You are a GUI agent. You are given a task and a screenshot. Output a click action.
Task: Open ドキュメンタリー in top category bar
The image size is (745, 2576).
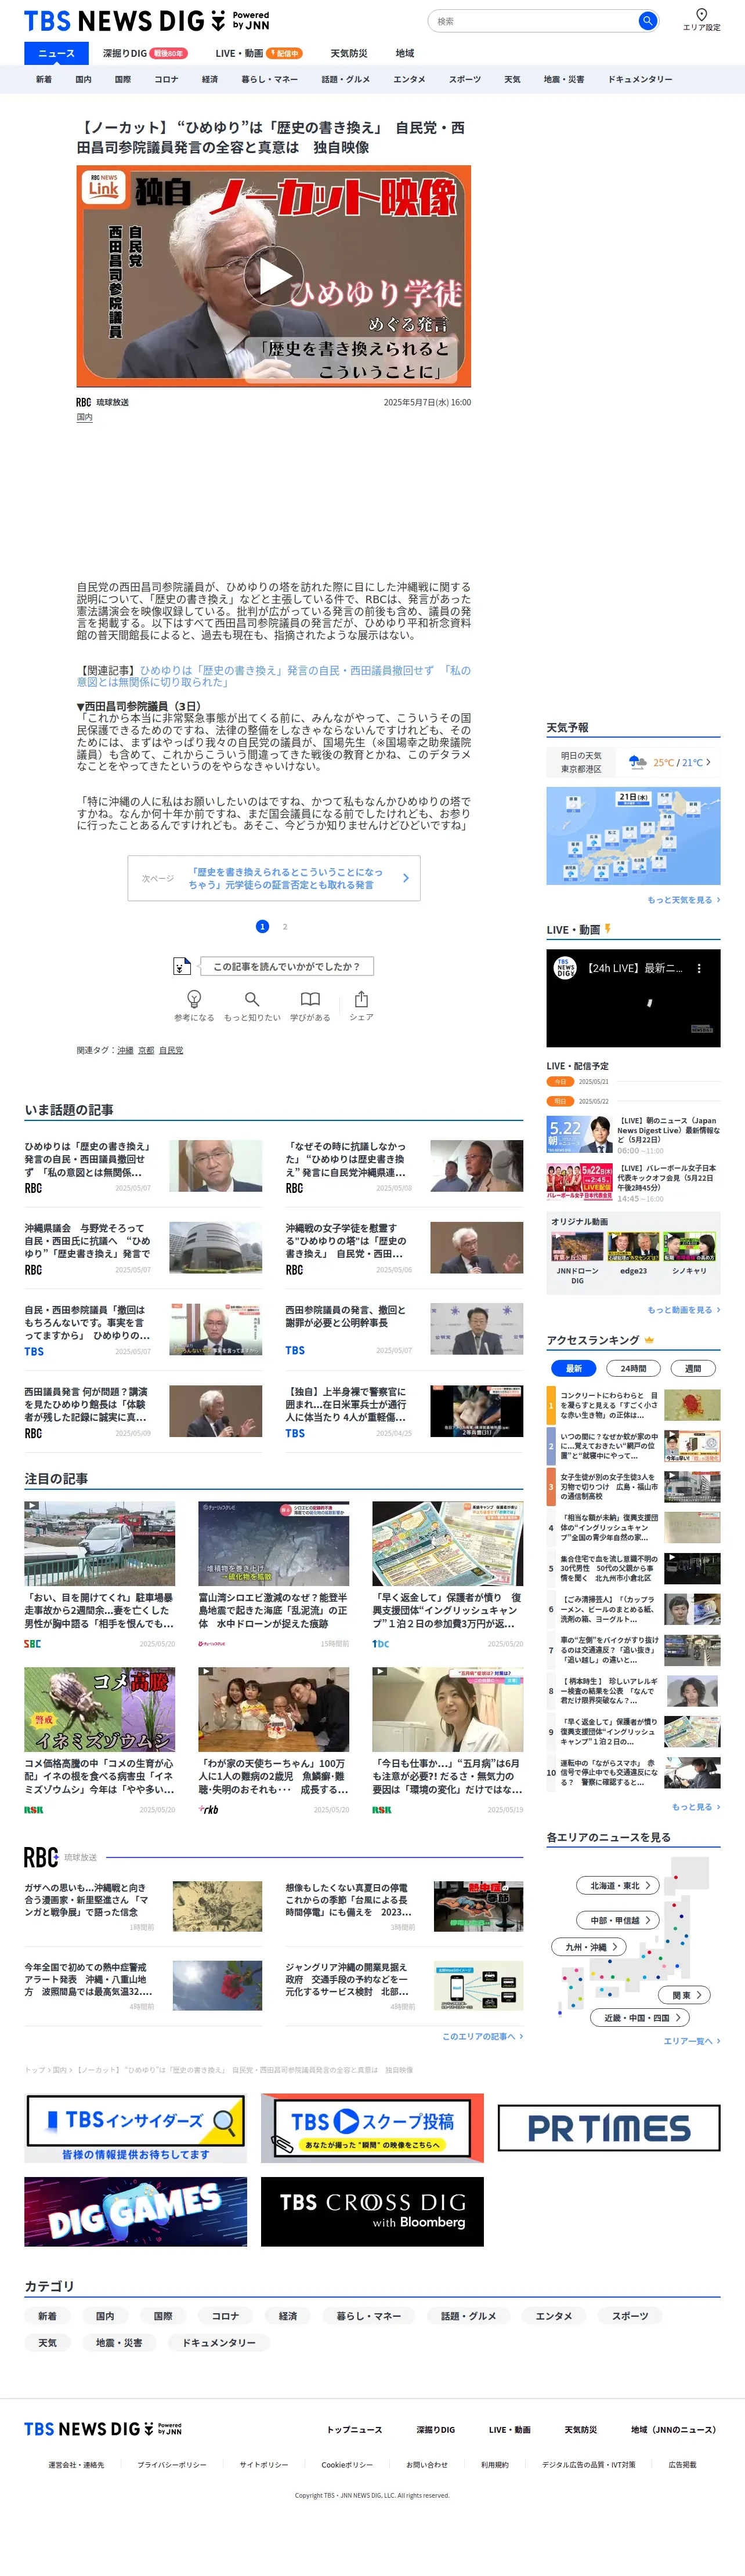point(640,79)
